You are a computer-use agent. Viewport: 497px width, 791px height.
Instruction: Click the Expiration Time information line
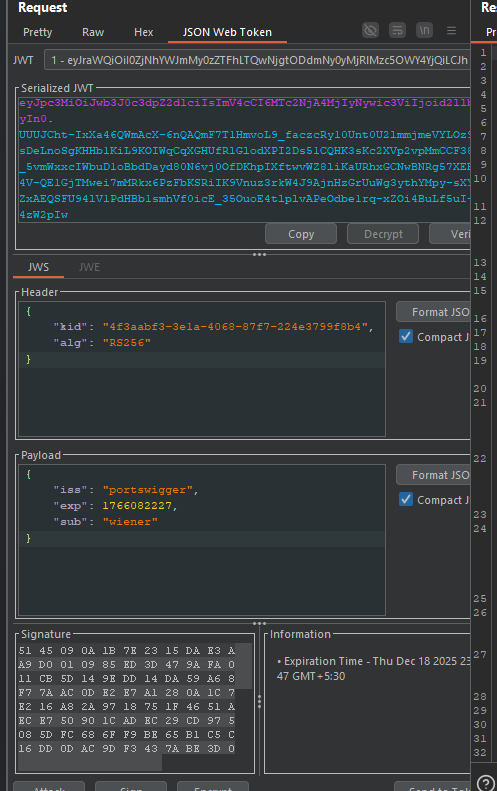click(373, 668)
